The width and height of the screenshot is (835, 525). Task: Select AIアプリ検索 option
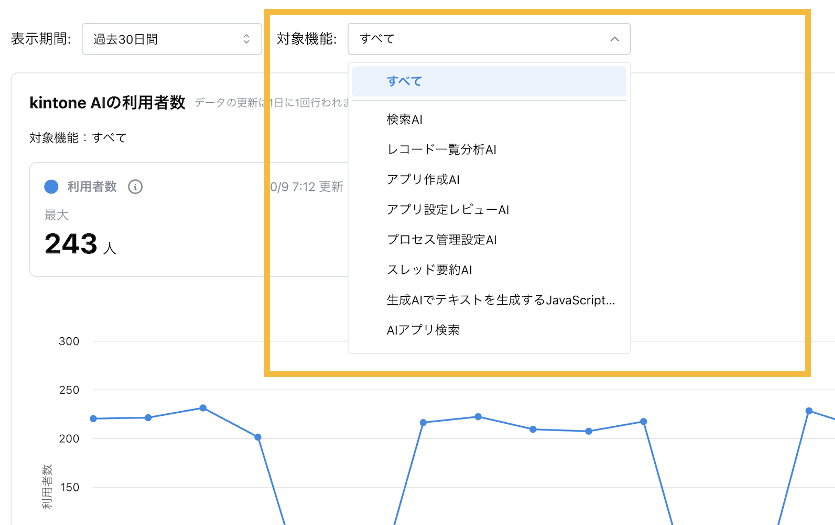(x=489, y=330)
